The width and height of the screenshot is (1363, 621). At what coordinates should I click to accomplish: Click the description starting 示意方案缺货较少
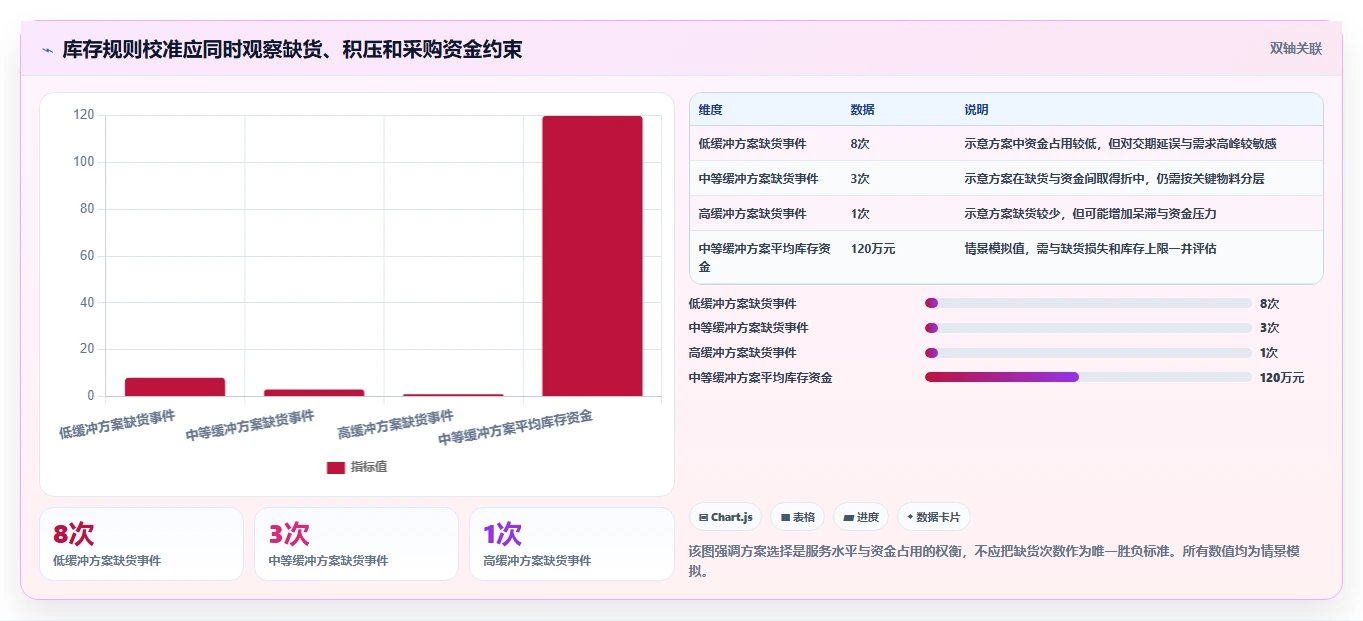[x=1090, y=213]
